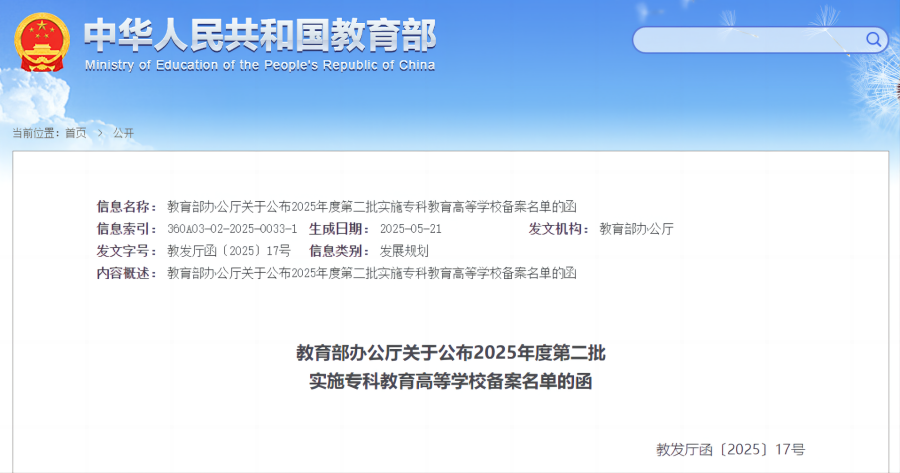Click the breadcrumb arrow separator after 首页

[100, 133]
